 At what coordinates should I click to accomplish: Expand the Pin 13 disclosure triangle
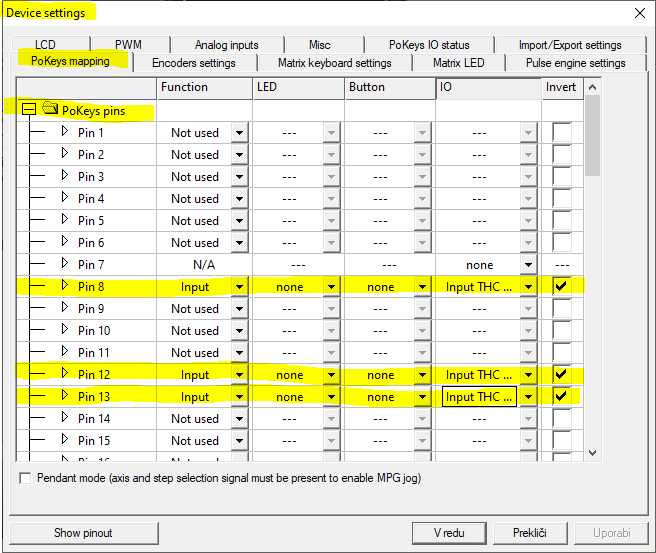tap(64, 395)
